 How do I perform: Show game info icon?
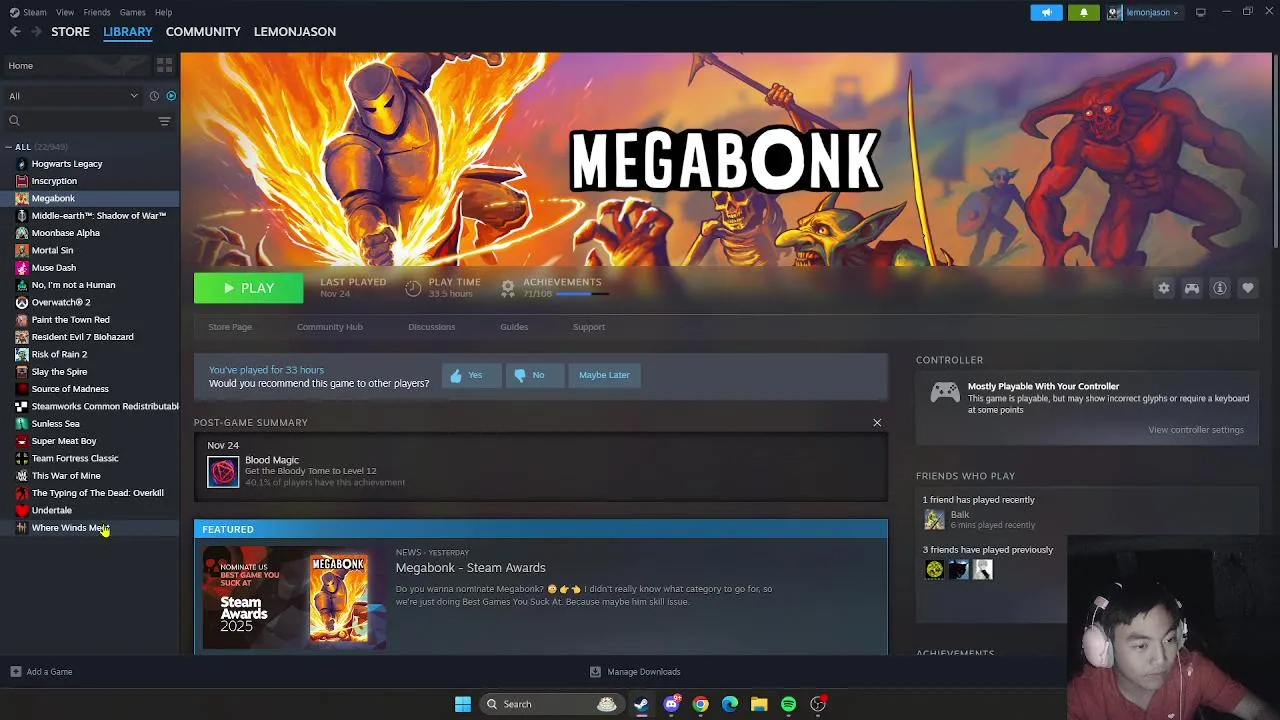coord(1220,288)
